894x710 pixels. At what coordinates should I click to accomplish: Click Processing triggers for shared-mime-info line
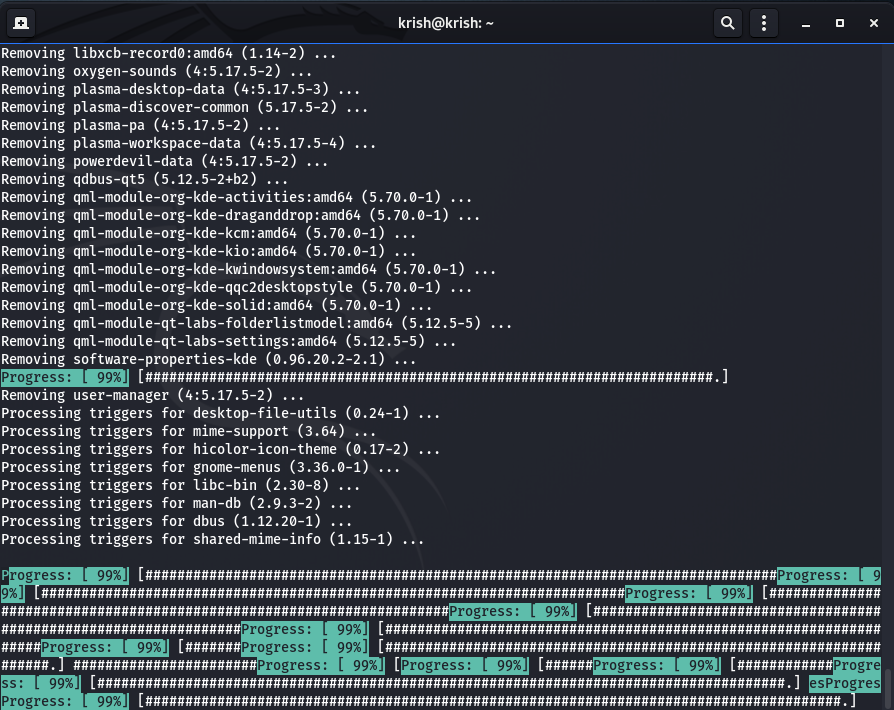pyautogui.click(x=212, y=540)
